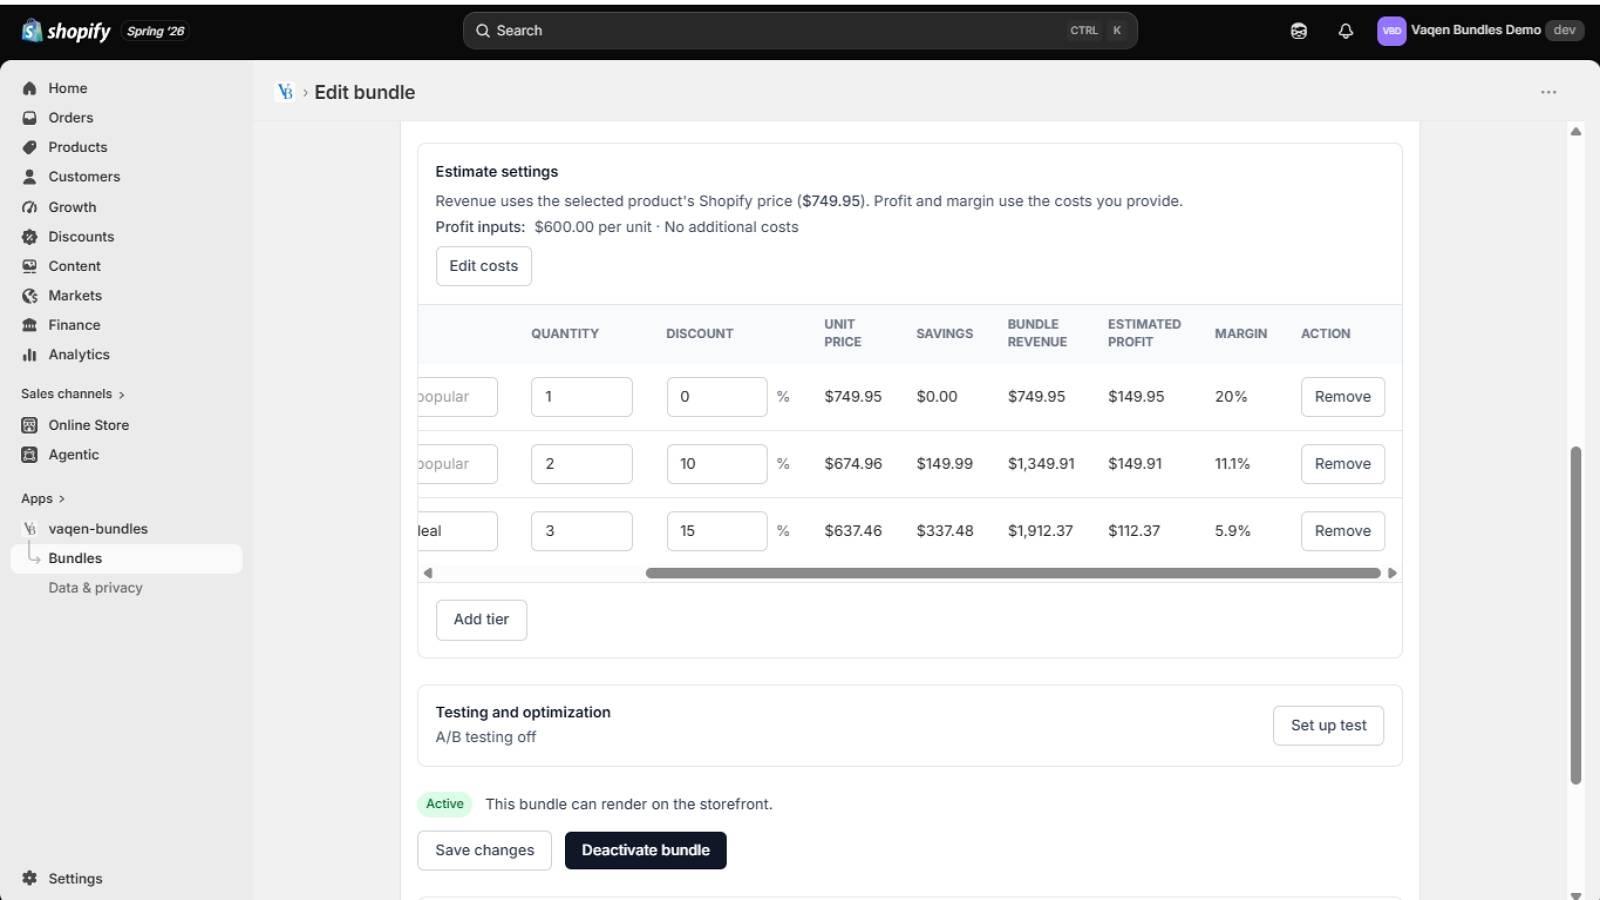The height and width of the screenshot is (900, 1600).
Task: Click the Discounts icon in sidebar
Action: (30, 237)
